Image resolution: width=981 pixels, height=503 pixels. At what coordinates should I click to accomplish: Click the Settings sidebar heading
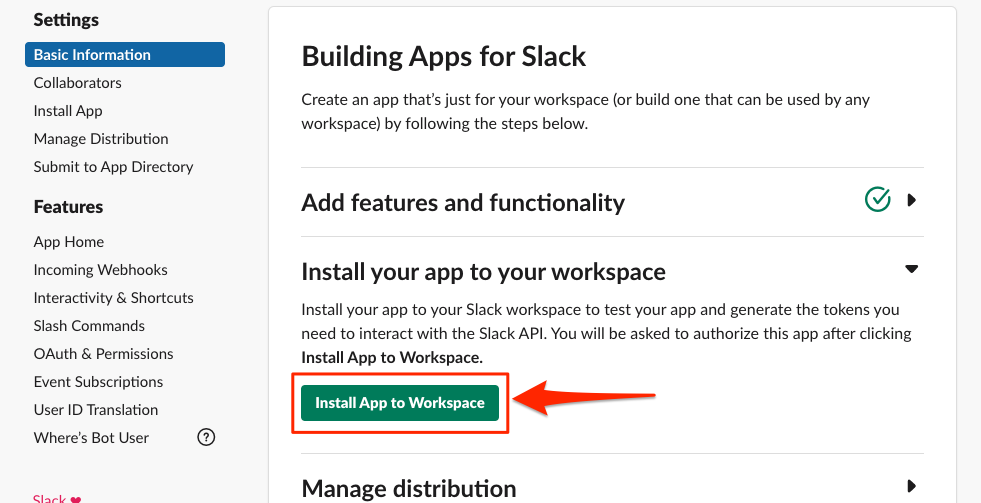pos(66,20)
